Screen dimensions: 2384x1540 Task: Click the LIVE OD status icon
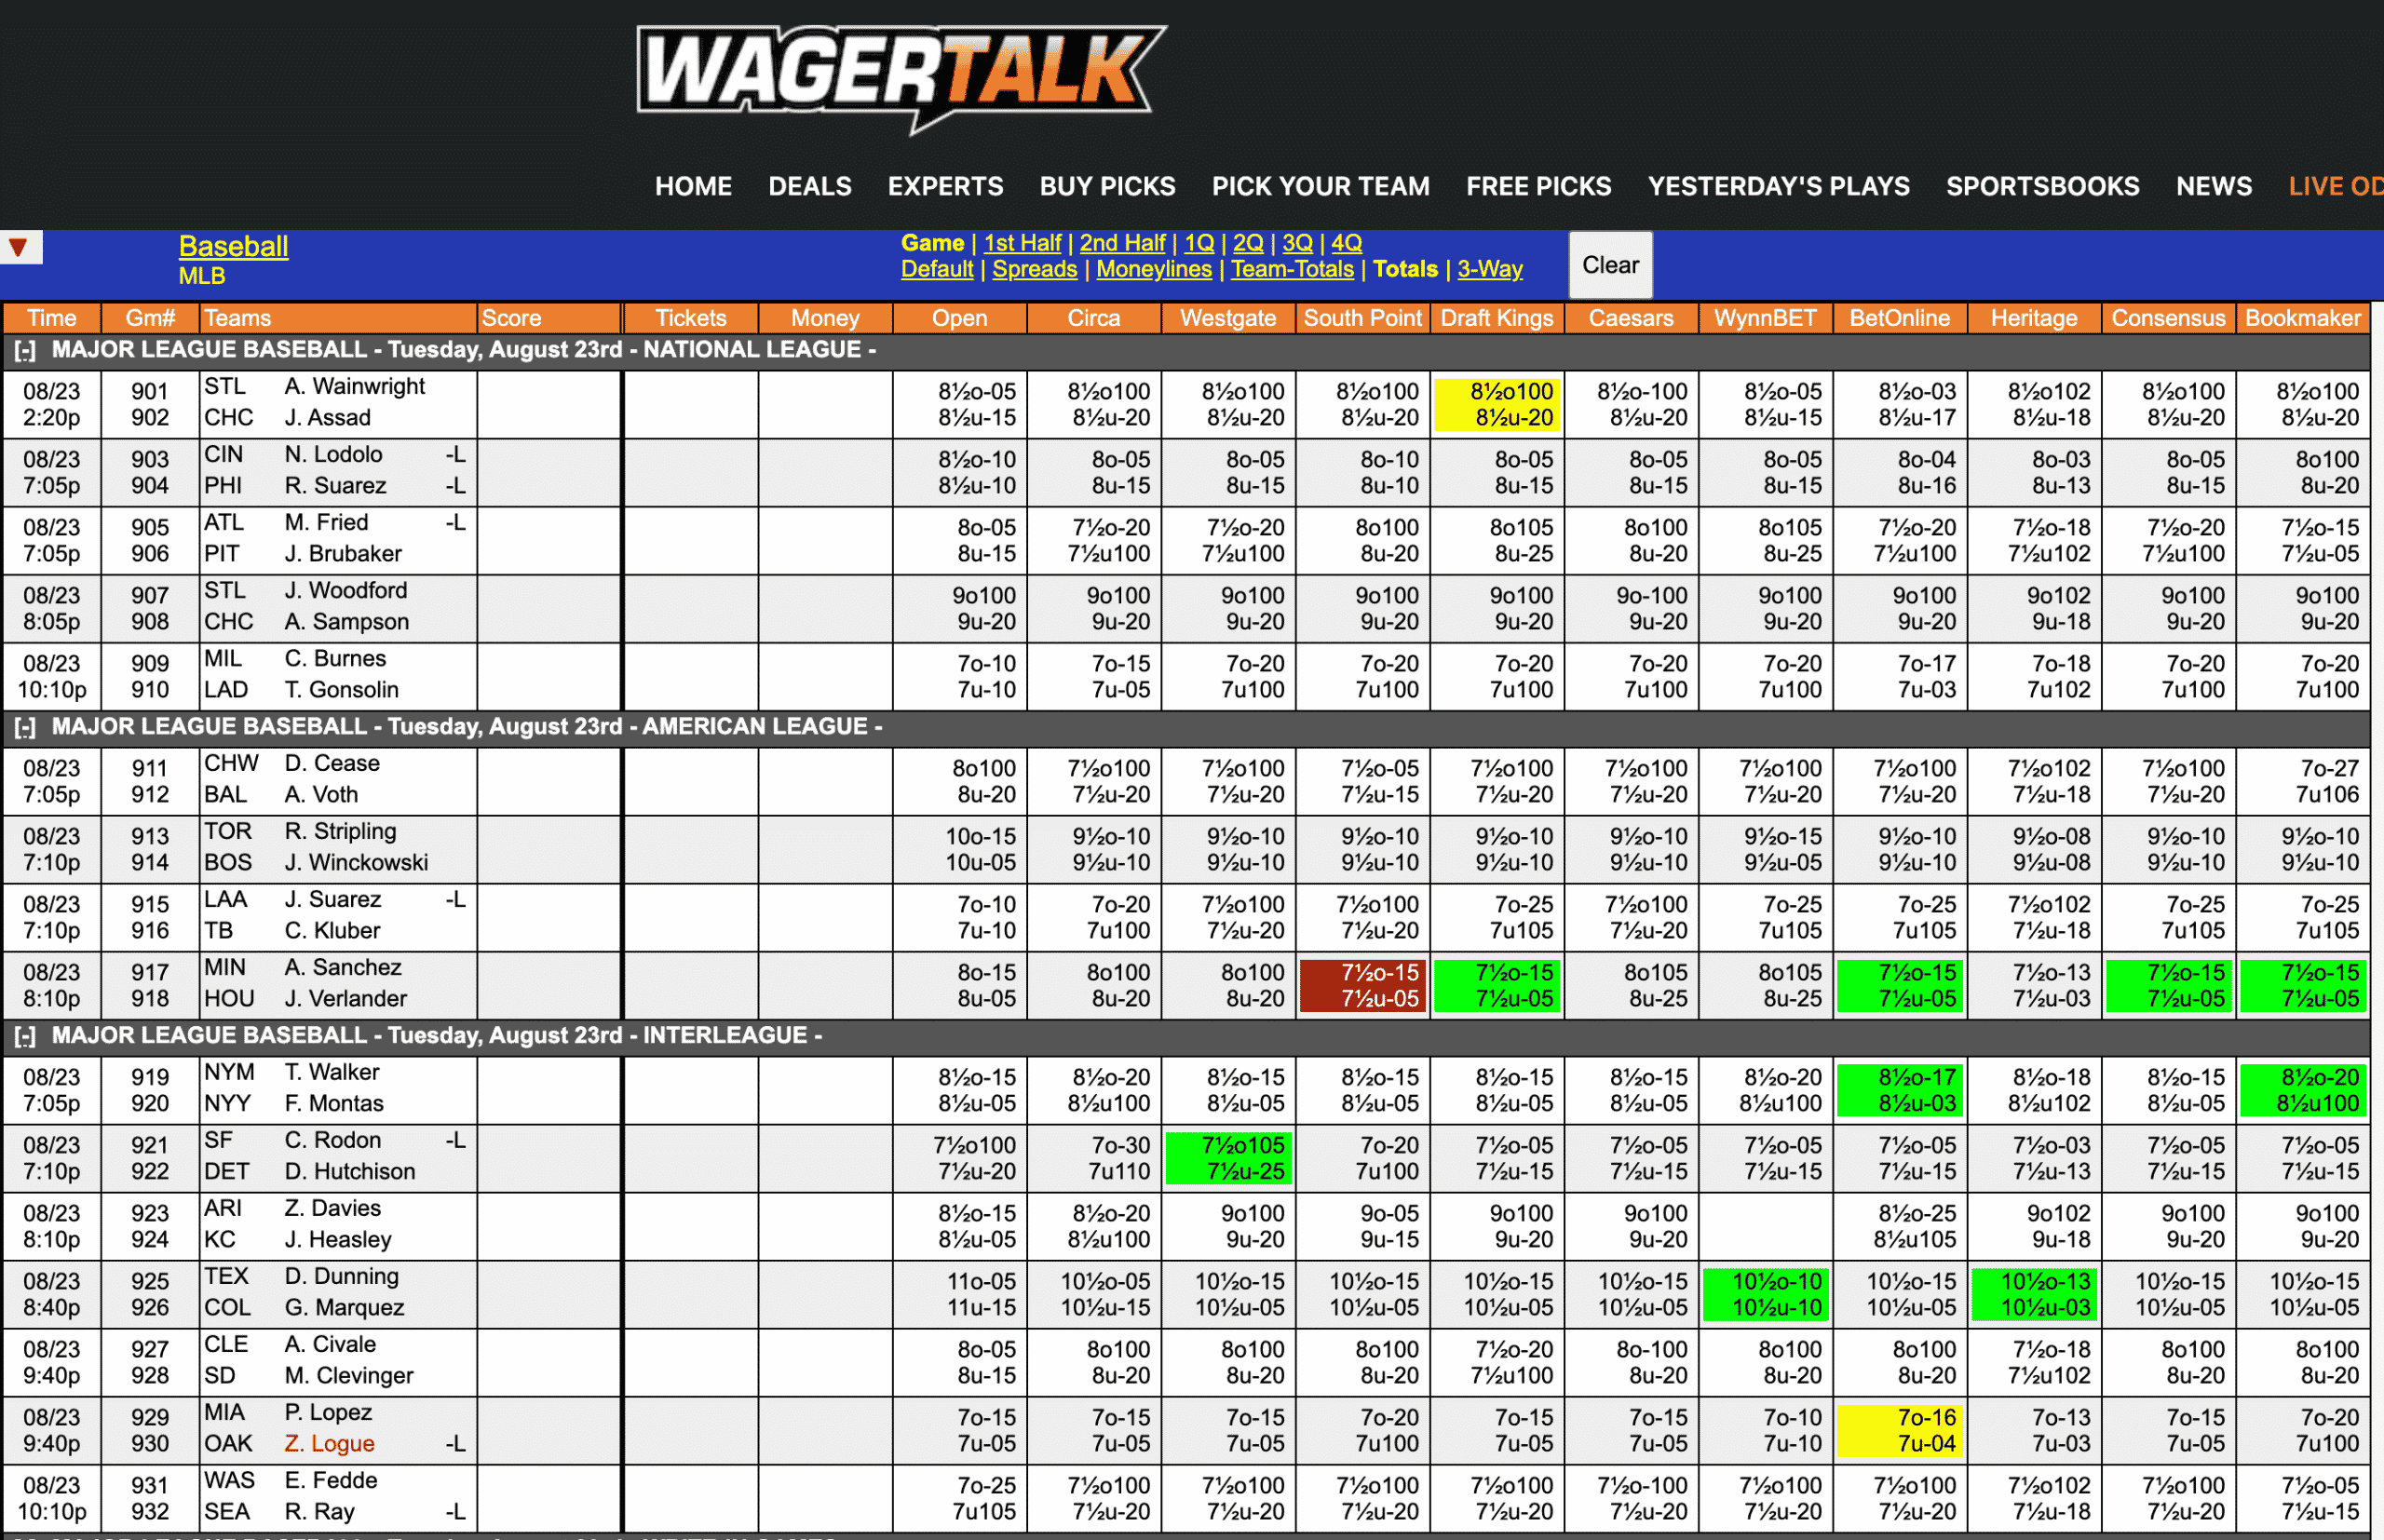click(2337, 188)
